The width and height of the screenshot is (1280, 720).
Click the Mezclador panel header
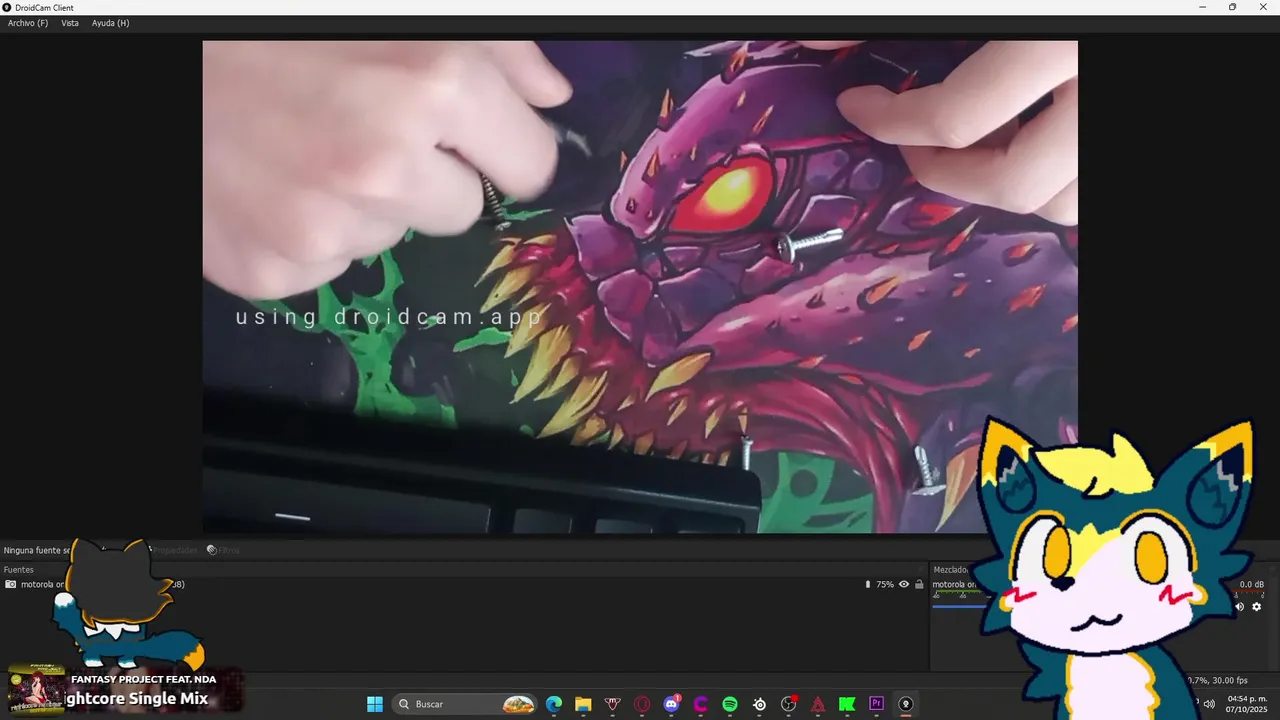coord(951,570)
